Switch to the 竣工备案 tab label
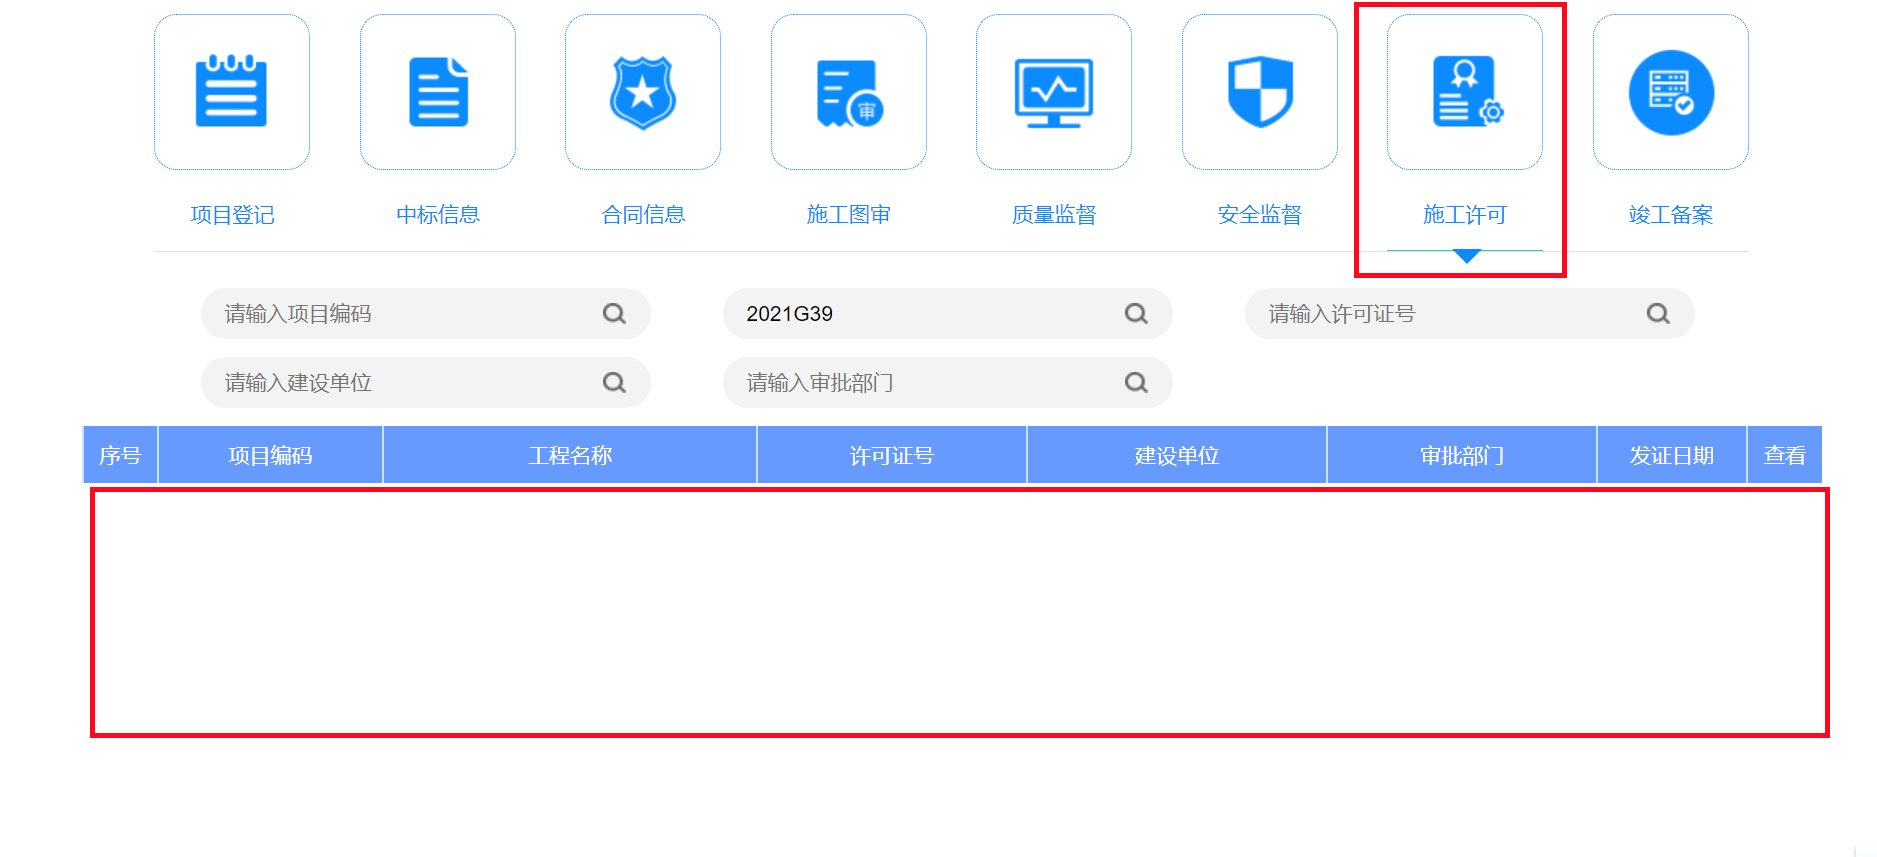The height and width of the screenshot is (857, 1877). [x=1671, y=215]
